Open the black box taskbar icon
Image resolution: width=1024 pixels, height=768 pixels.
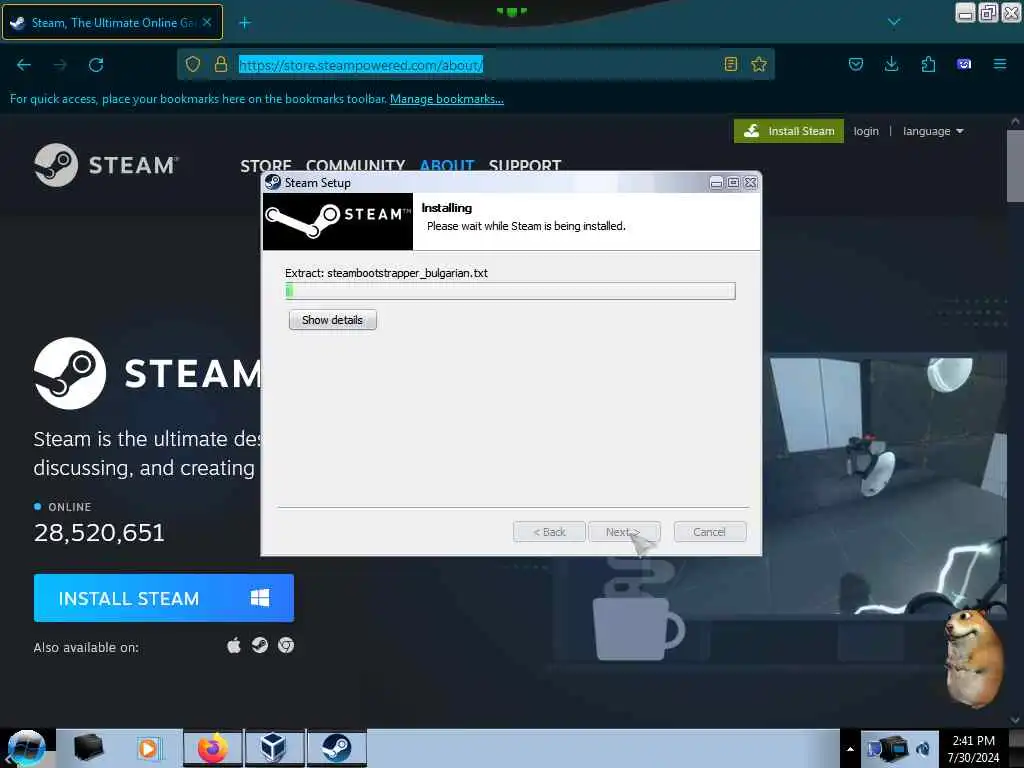(x=88, y=748)
